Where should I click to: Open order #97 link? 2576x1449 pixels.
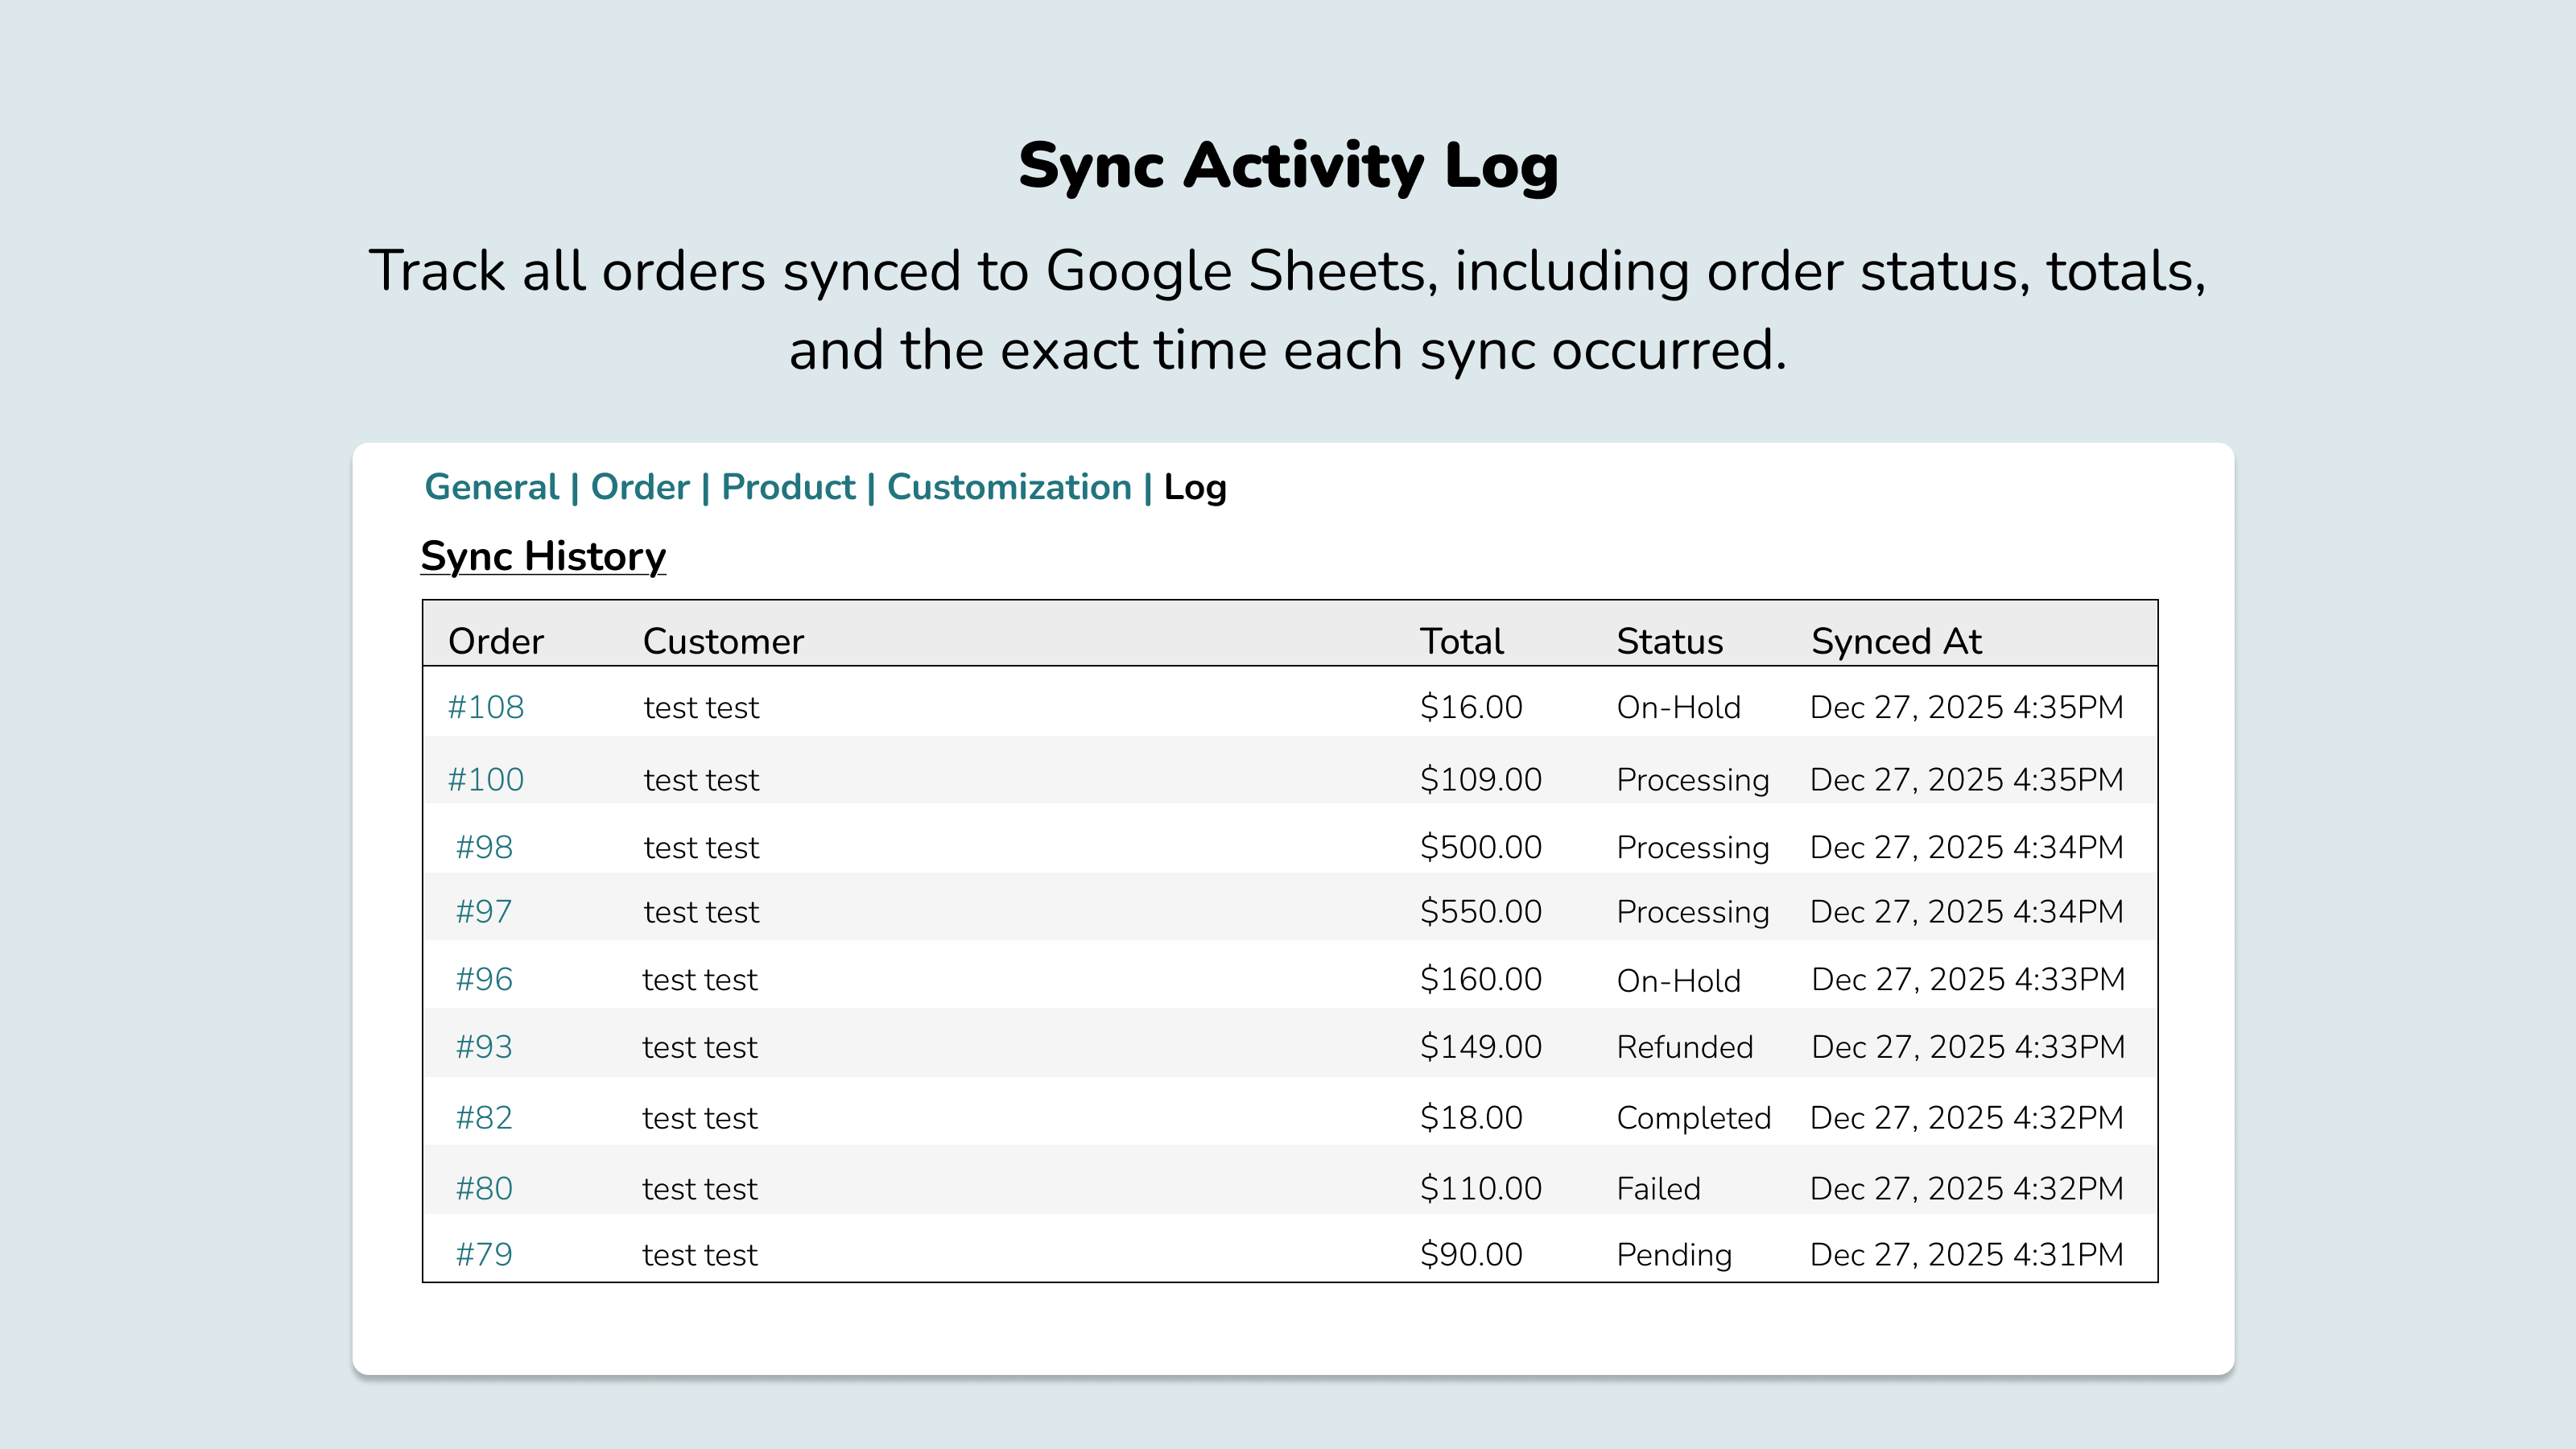[x=484, y=911]
